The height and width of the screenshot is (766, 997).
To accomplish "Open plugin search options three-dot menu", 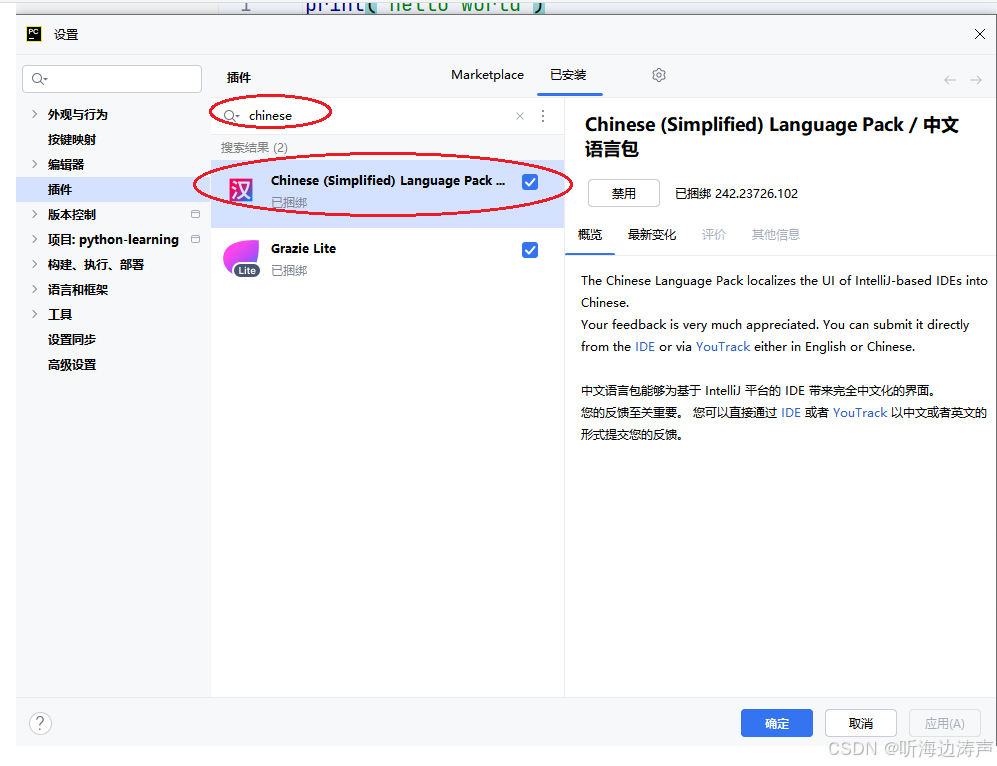I will (543, 116).
